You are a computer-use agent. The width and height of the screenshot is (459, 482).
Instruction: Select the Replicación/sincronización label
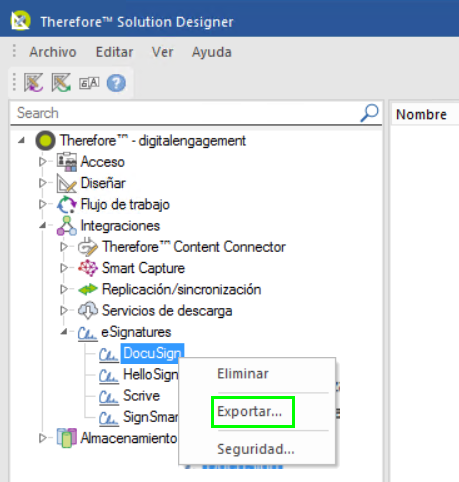182,289
